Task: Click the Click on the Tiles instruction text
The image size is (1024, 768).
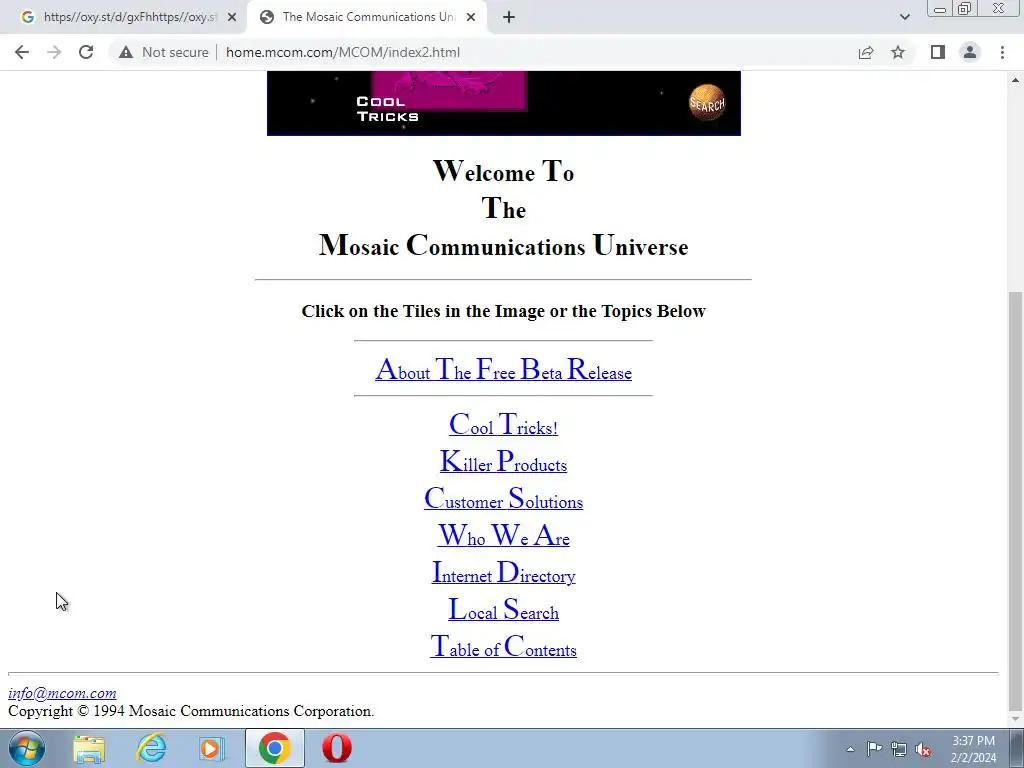Action: (504, 311)
